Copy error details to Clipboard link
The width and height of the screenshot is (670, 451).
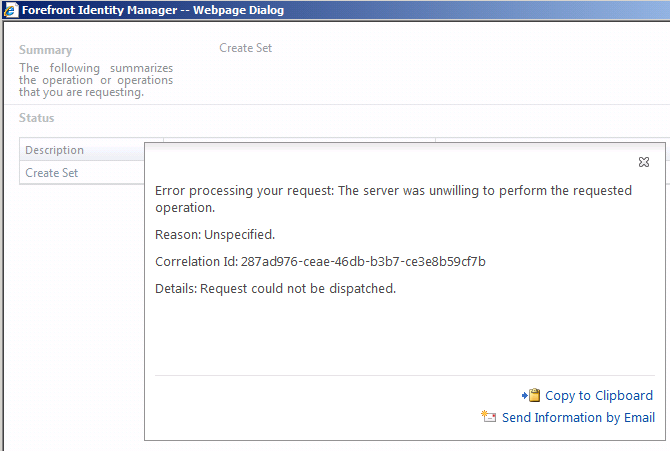coord(599,396)
